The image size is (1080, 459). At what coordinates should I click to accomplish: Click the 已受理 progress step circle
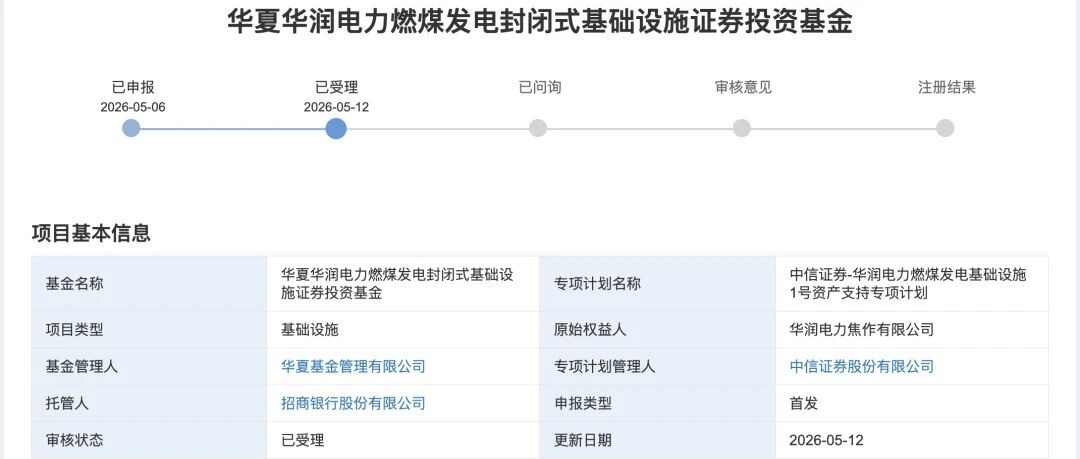tap(336, 128)
